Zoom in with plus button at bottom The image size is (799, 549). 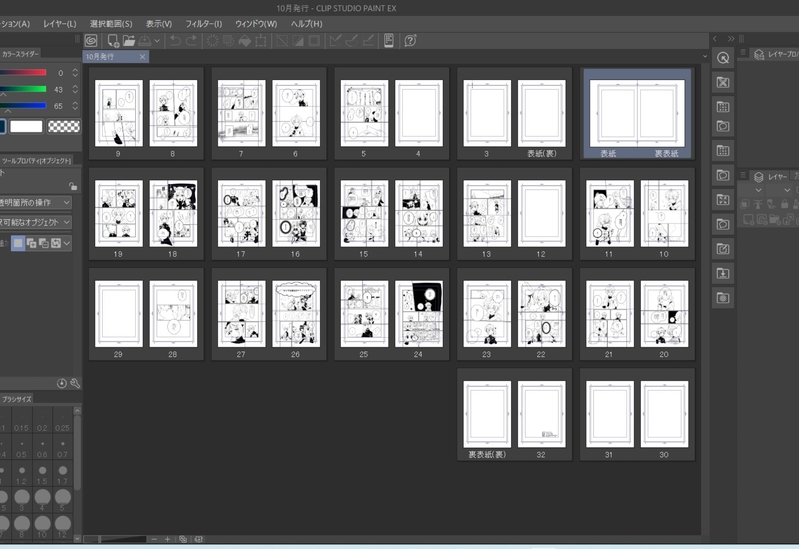pos(167,539)
